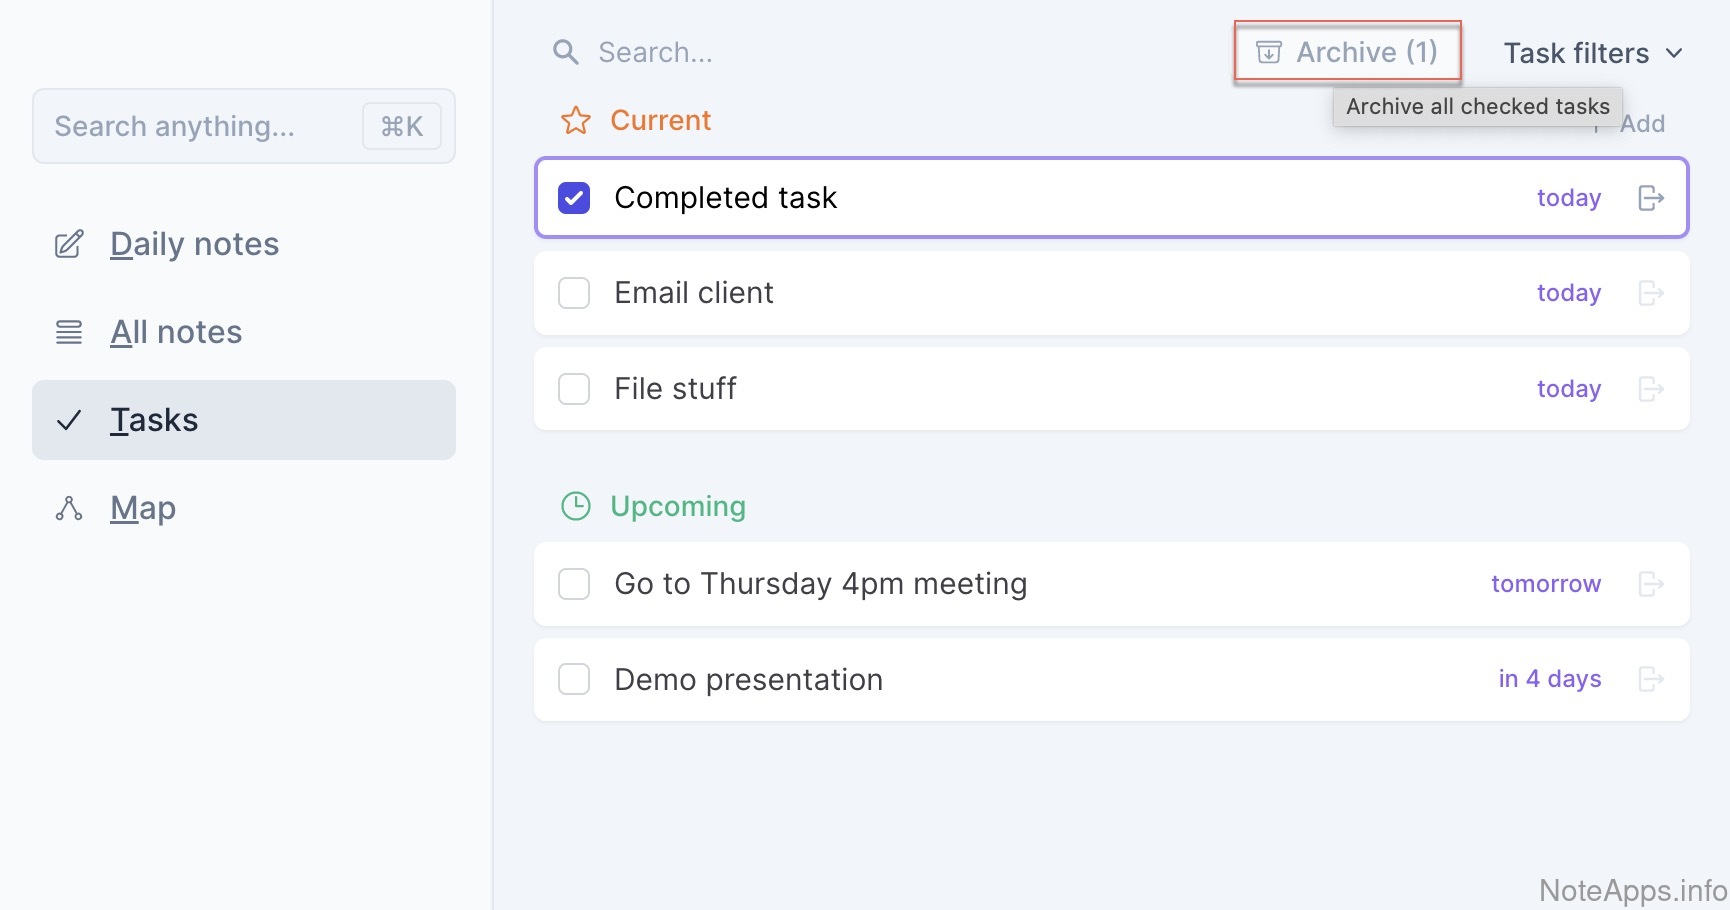This screenshot has width=1730, height=910.
Task: Open All notes from the sidebar
Action: (x=176, y=332)
